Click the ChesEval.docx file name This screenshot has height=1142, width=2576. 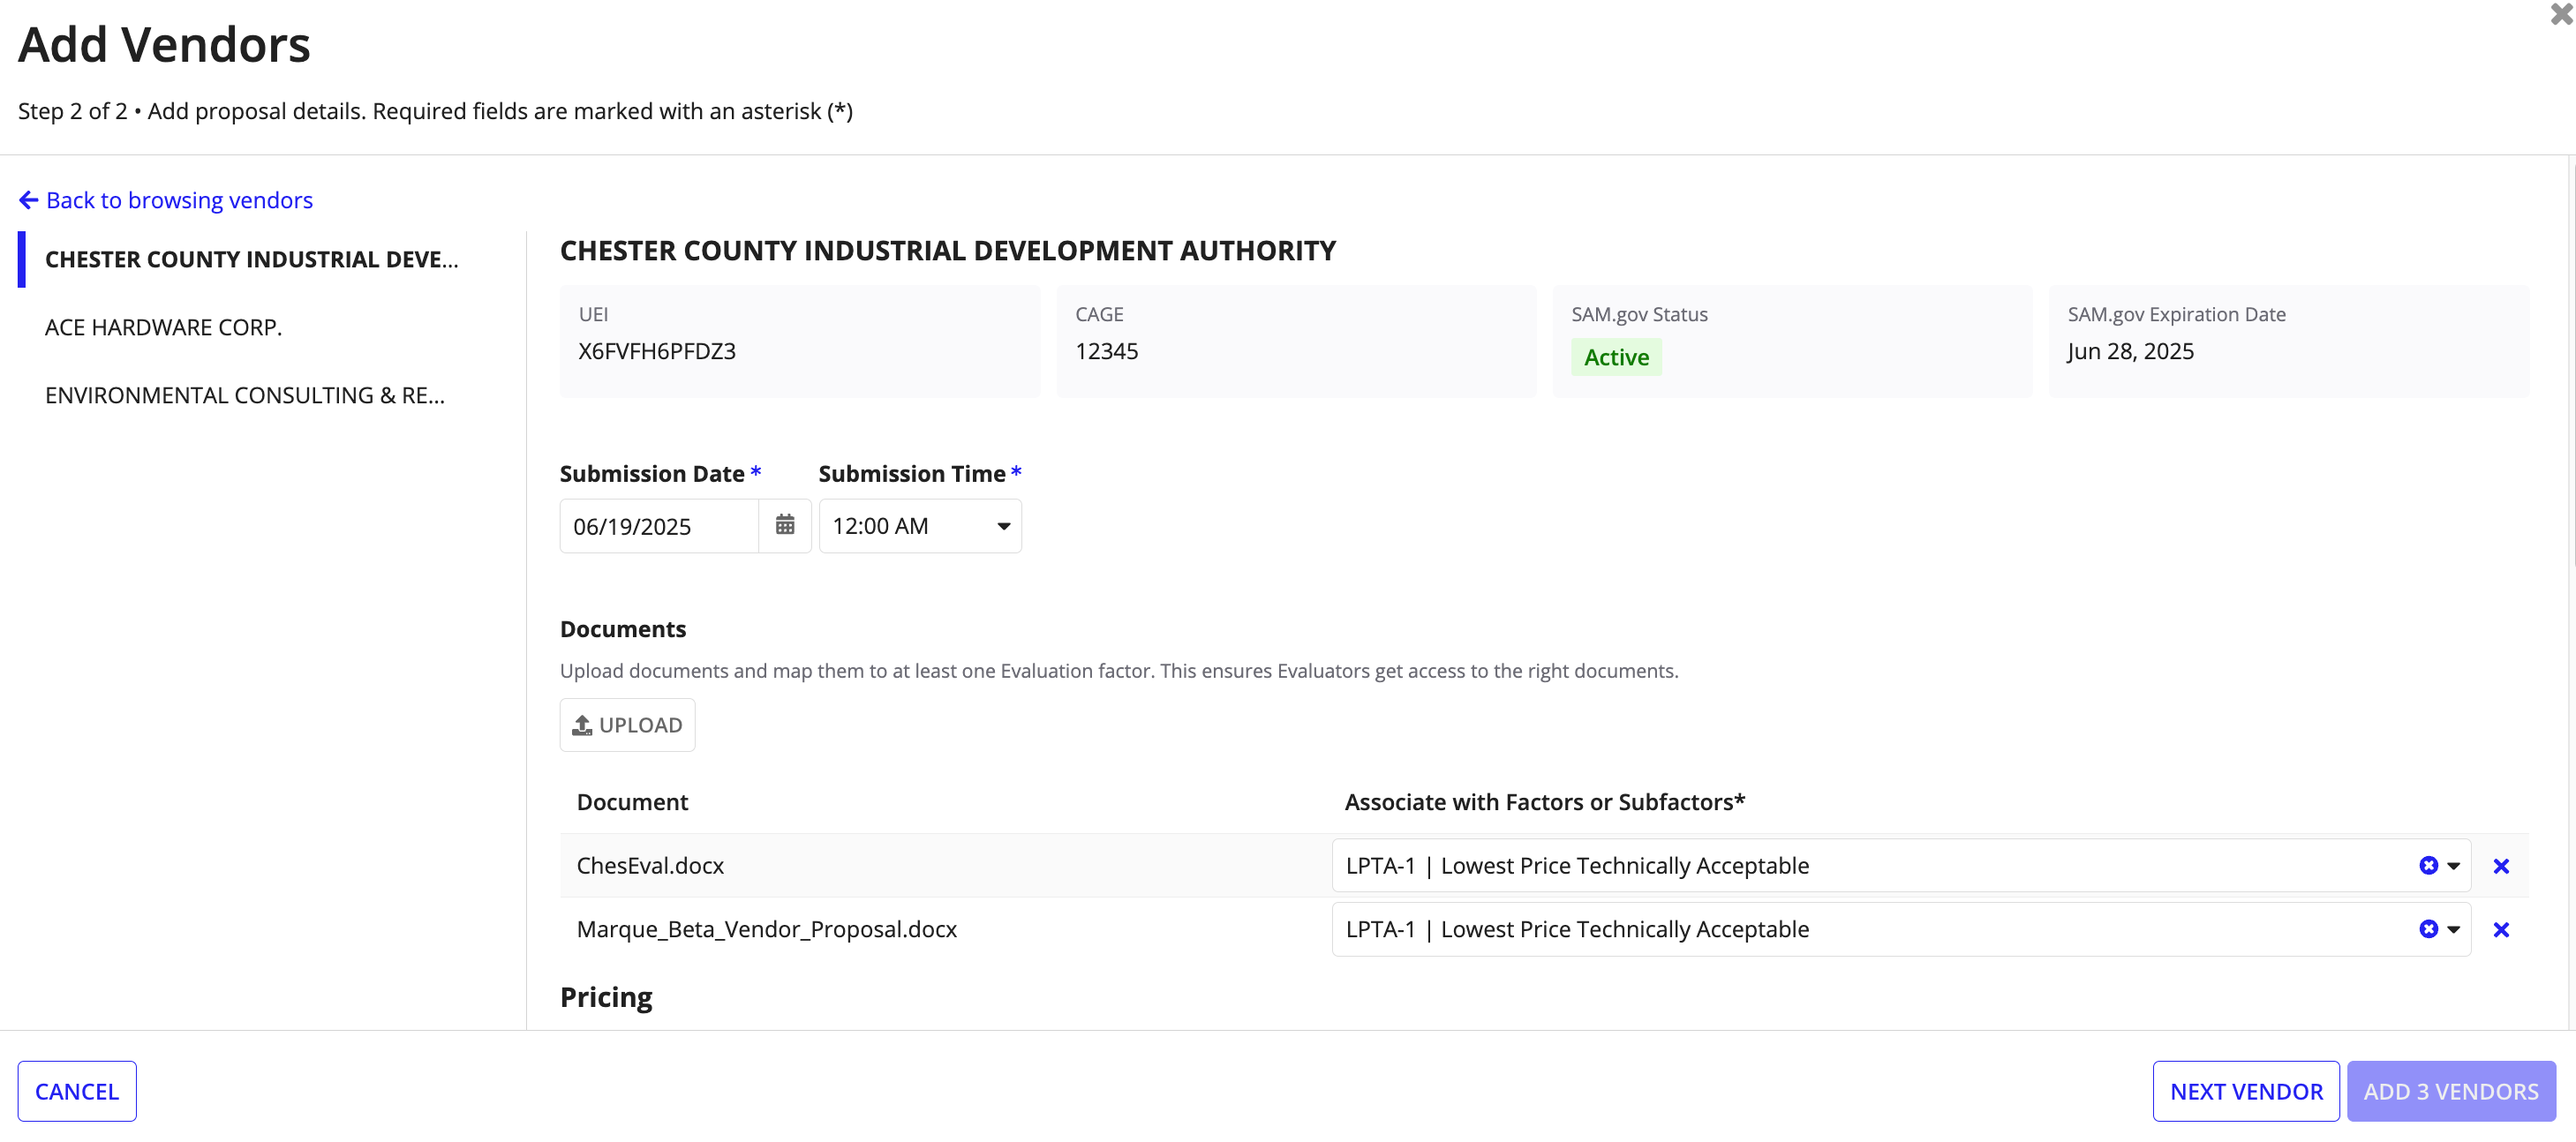click(650, 865)
